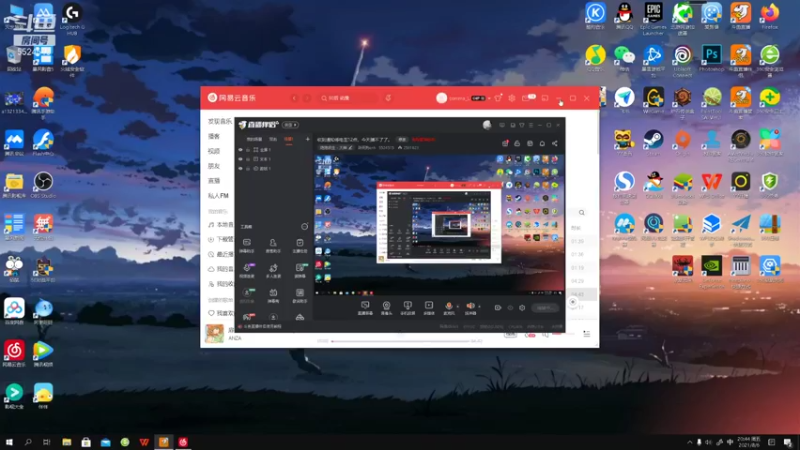Viewport: 800px width, 450px height.
Task: Open Epic Games Launcher desktop shortcut
Action: (653, 18)
